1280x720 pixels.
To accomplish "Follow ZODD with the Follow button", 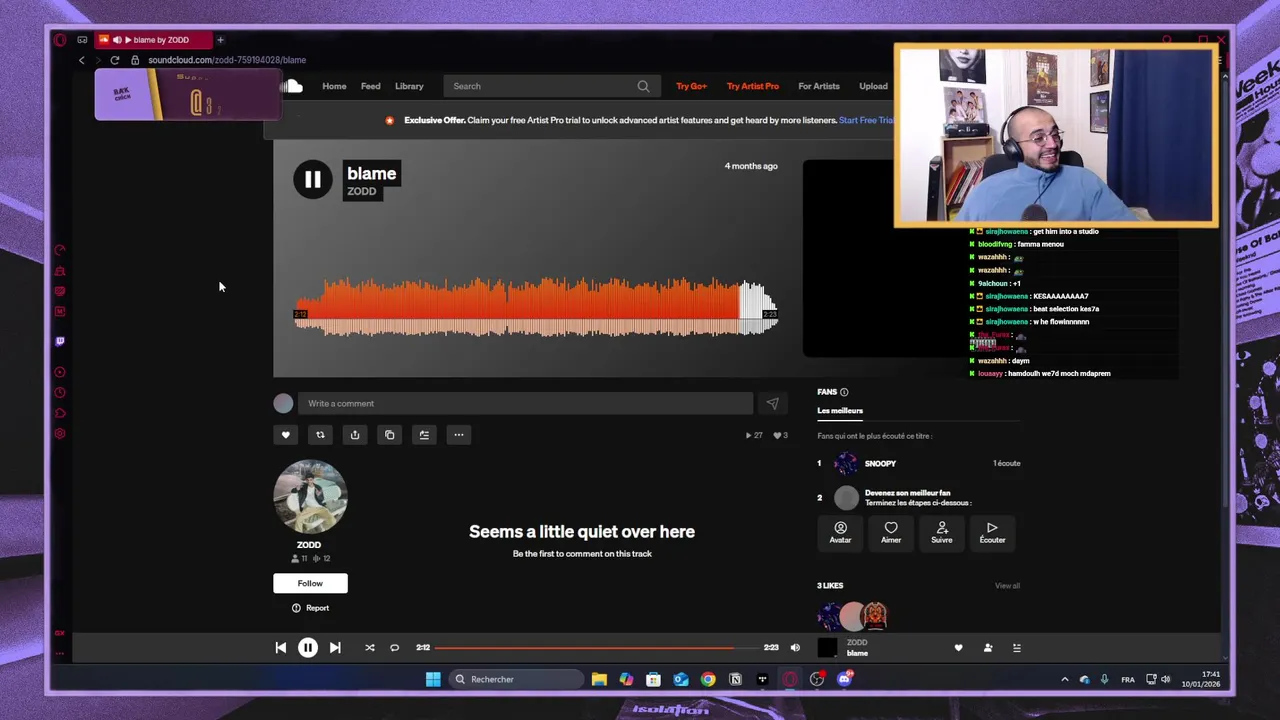I will (x=310, y=583).
